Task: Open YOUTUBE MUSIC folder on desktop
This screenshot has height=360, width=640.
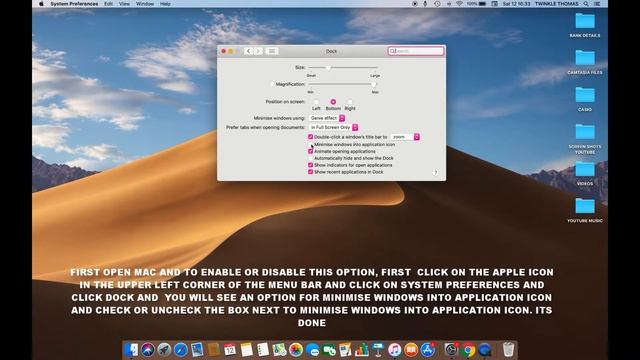Action: (x=585, y=210)
